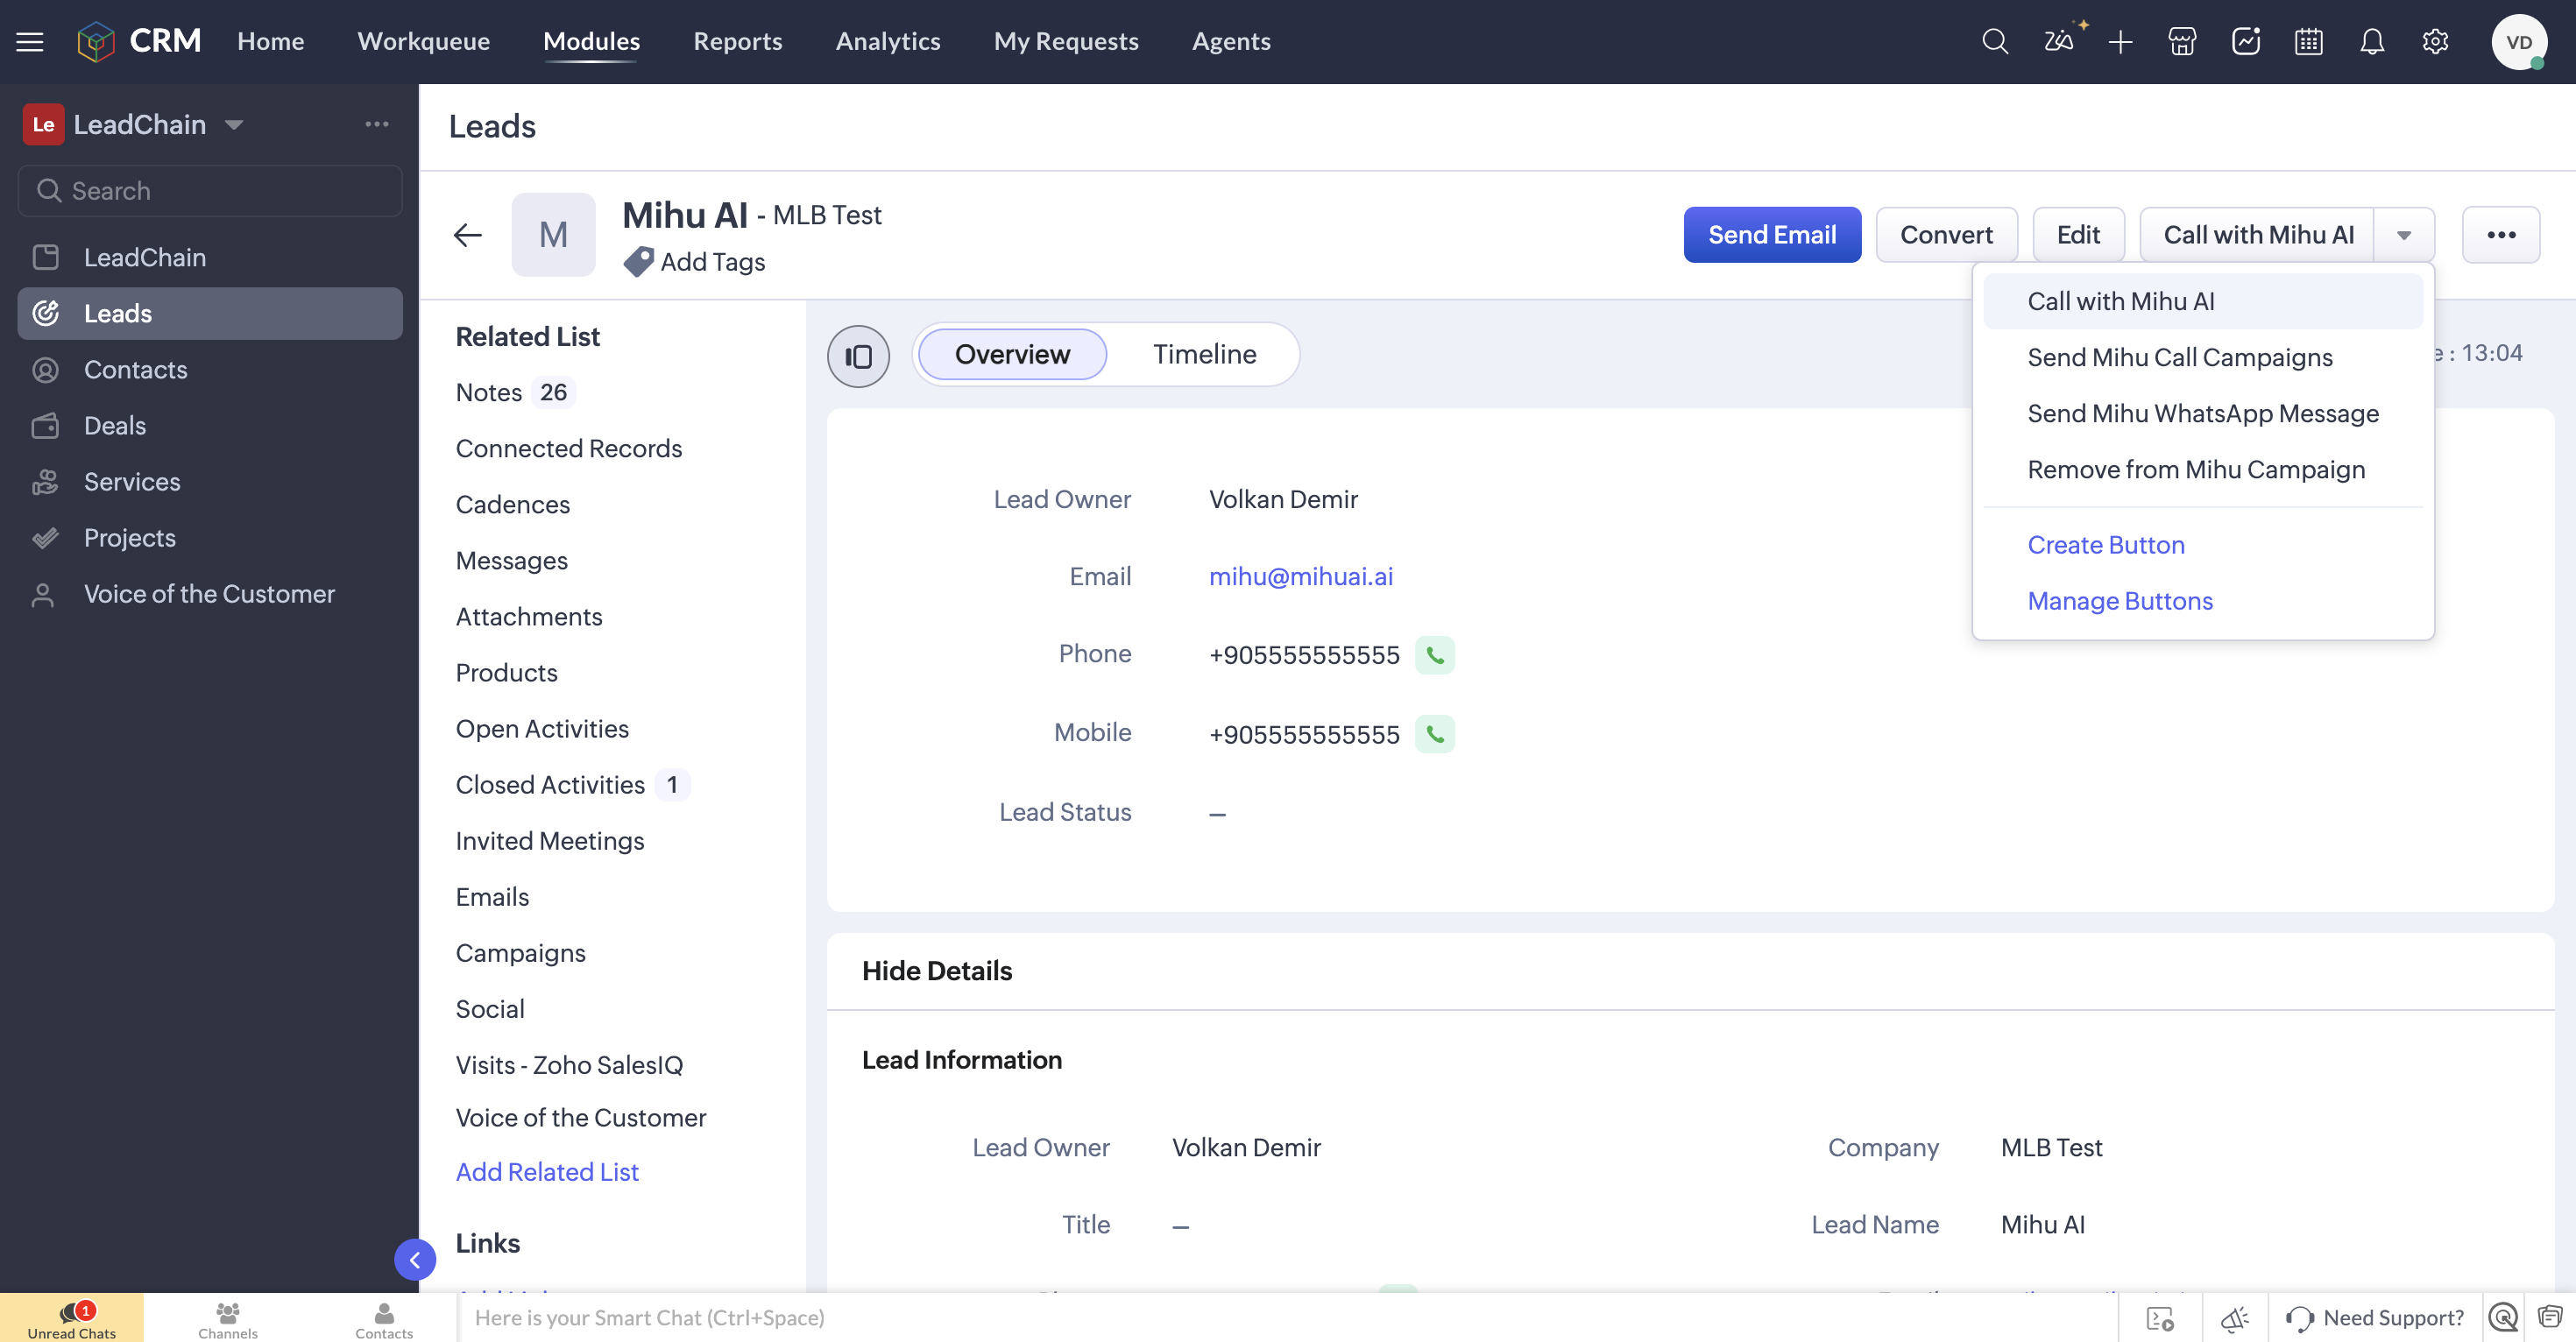Open more options ellipsis next to LeadChain

(377, 124)
